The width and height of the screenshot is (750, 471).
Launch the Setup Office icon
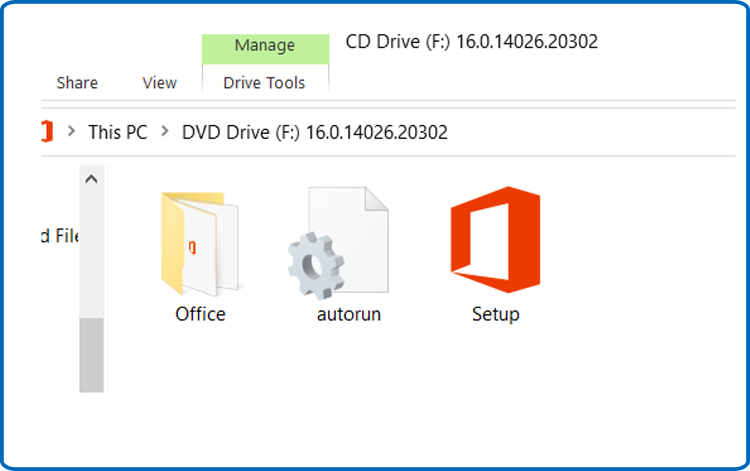pyautogui.click(x=495, y=240)
